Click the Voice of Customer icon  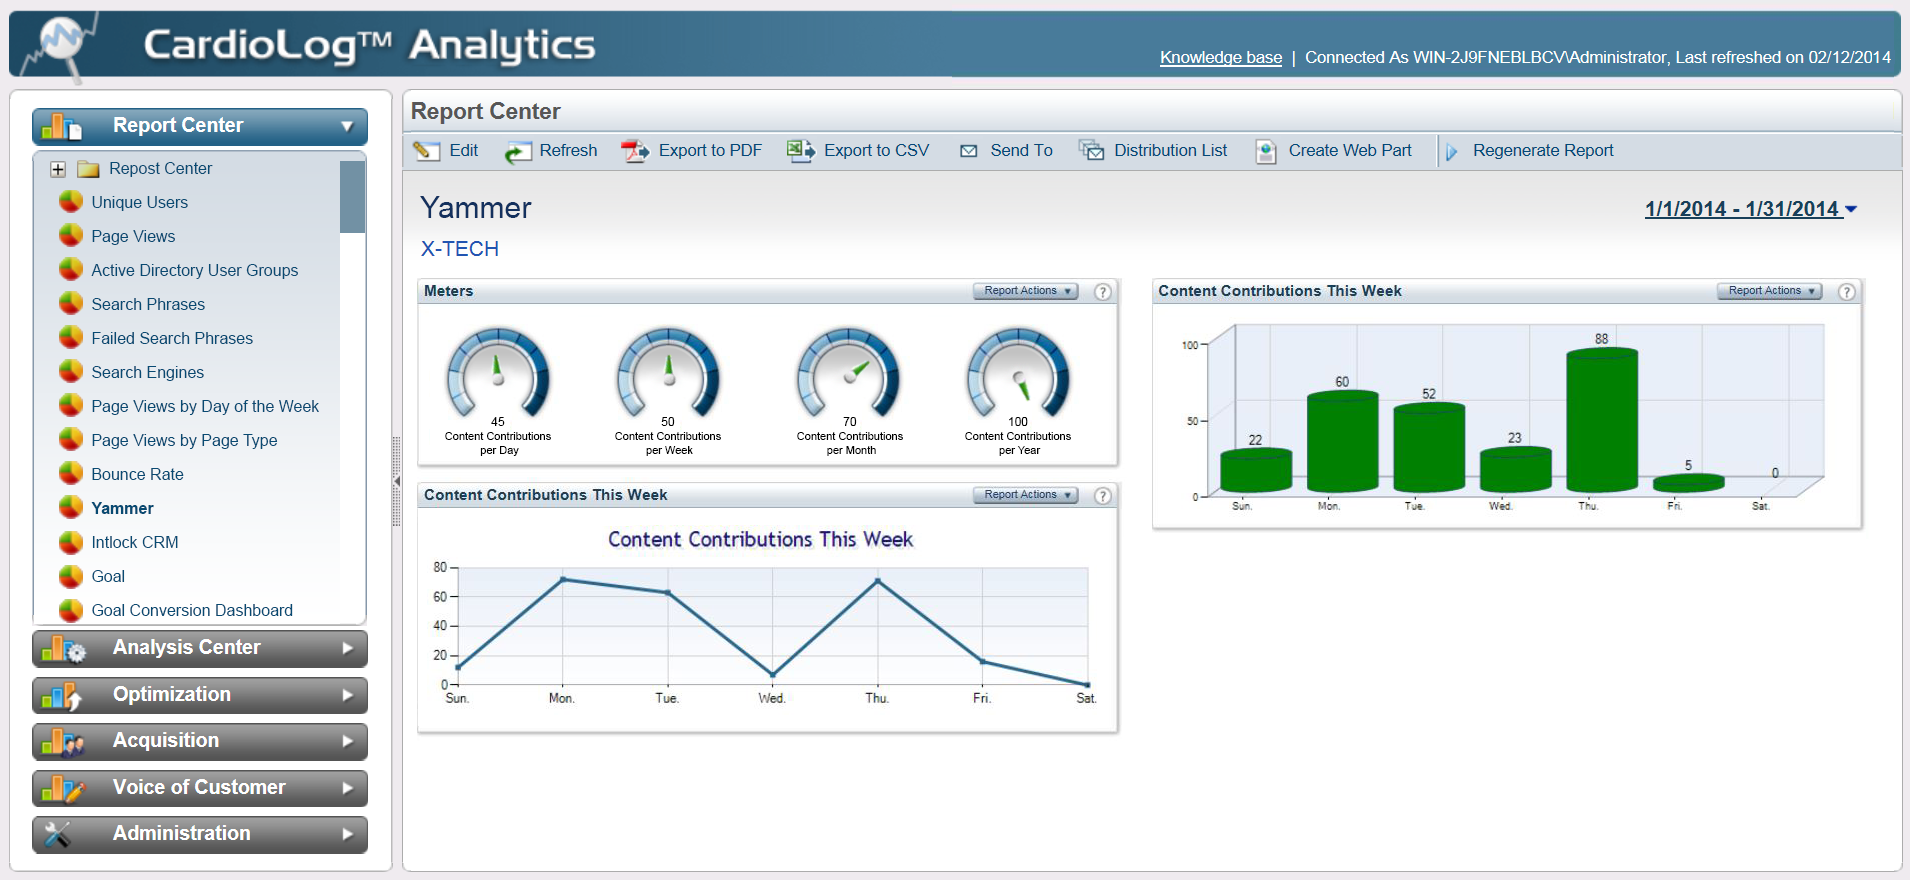(63, 789)
